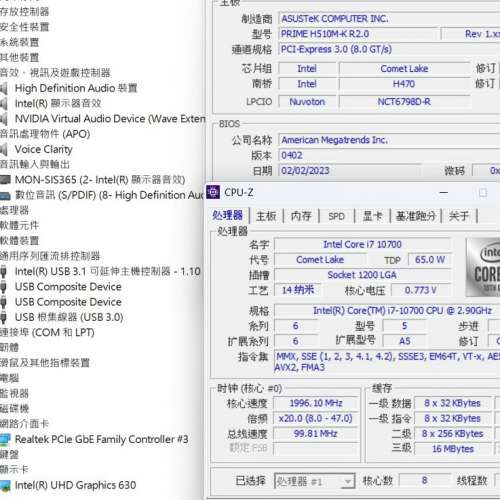Select Intel(R) UHD Graphics 630 entry
This screenshot has height=500, width=500.
tap(75, 485)
